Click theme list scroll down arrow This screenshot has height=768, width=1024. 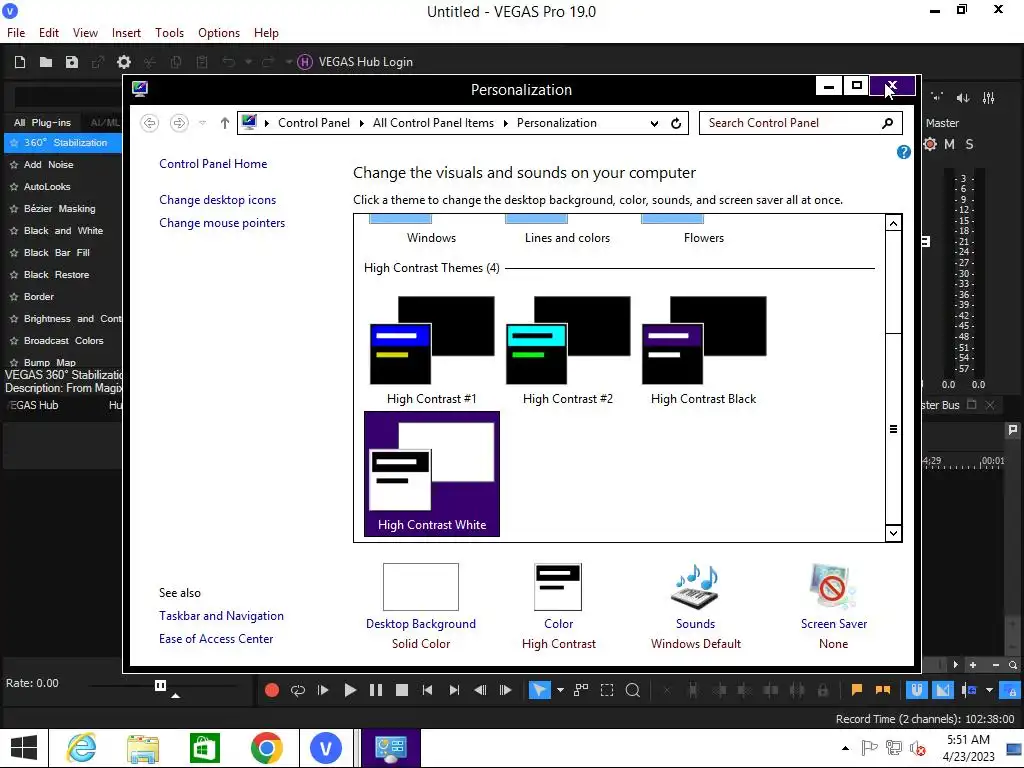pos(893,533)
